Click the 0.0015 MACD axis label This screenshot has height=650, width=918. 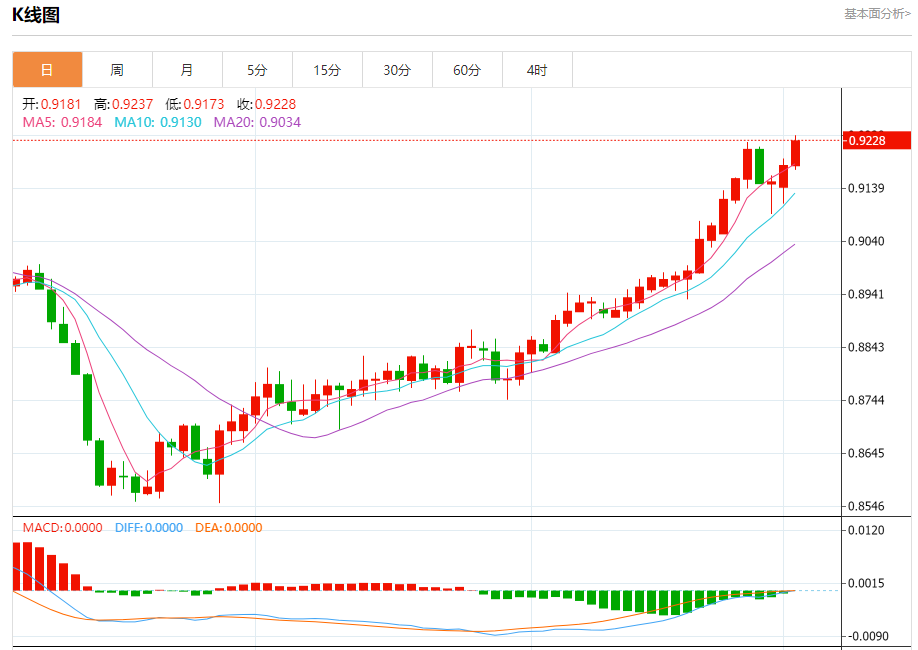tap(866, 583)
